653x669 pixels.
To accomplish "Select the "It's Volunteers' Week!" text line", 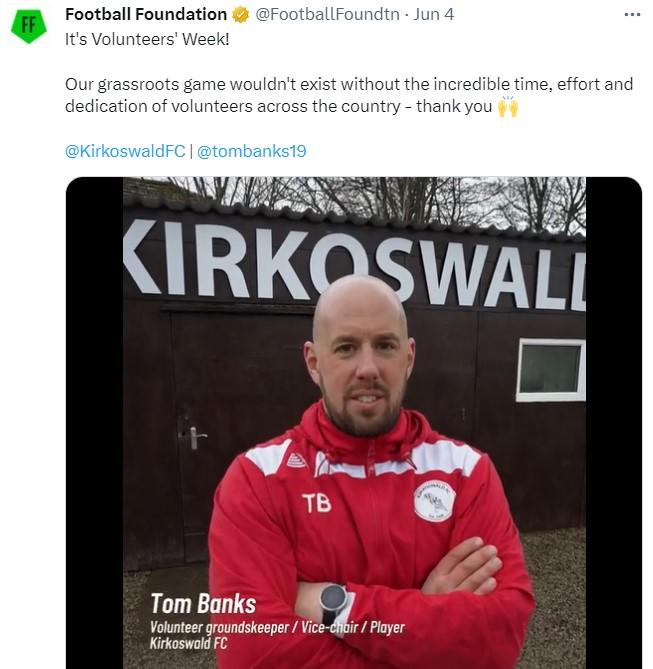I will click(147, 39).
